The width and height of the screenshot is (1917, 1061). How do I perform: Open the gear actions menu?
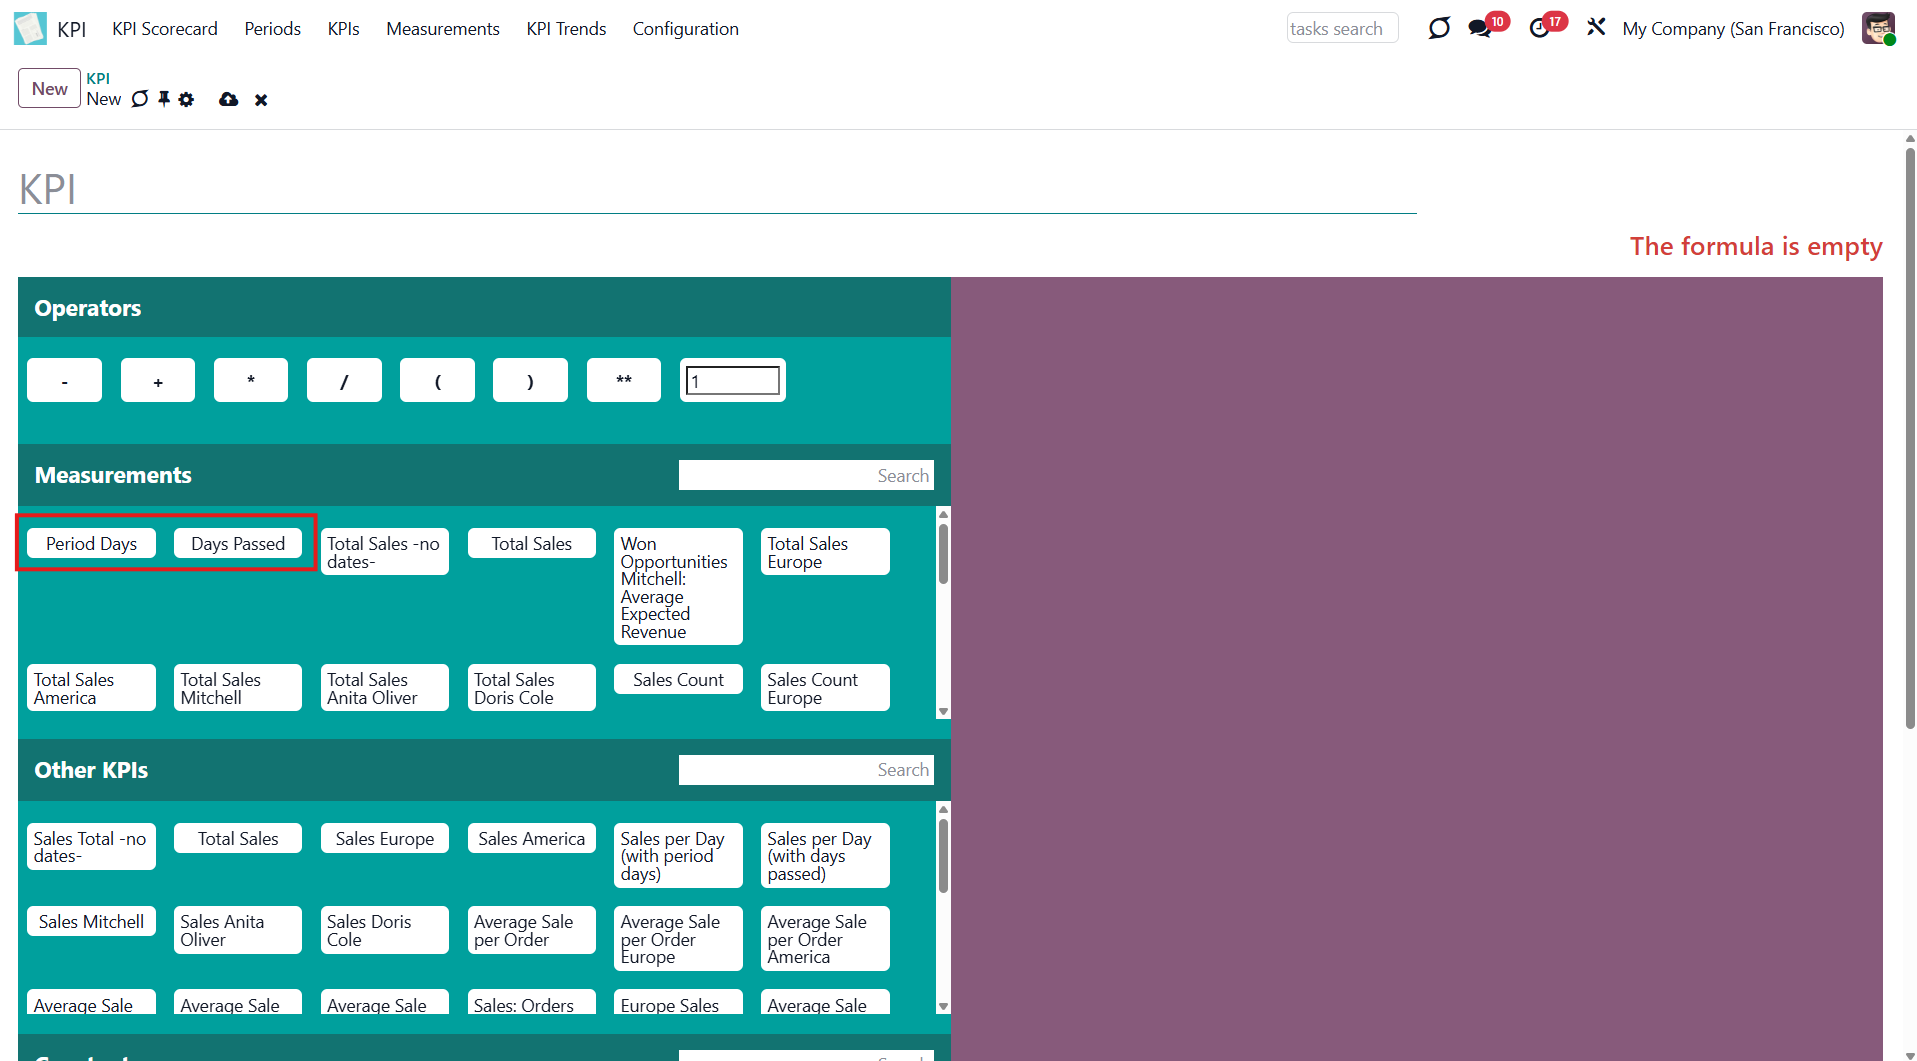point(186,99)
